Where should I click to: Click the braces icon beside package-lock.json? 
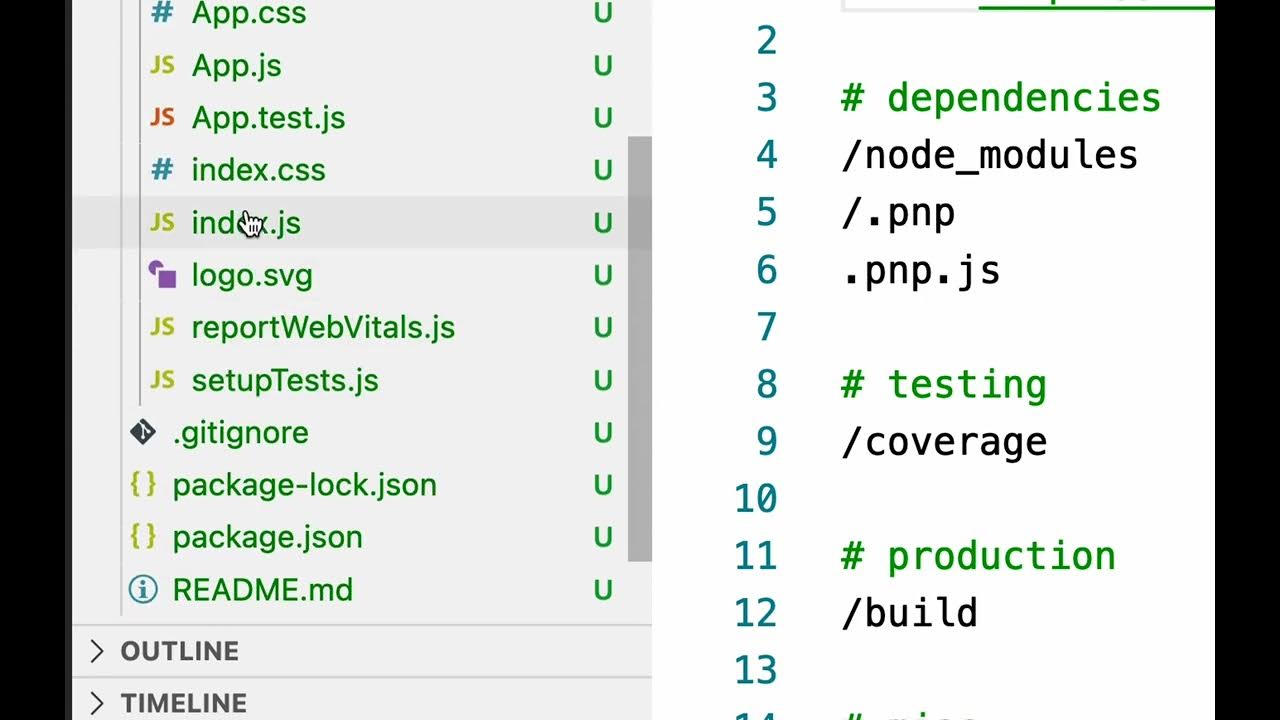pyautogui.click(x=143, y=485)
